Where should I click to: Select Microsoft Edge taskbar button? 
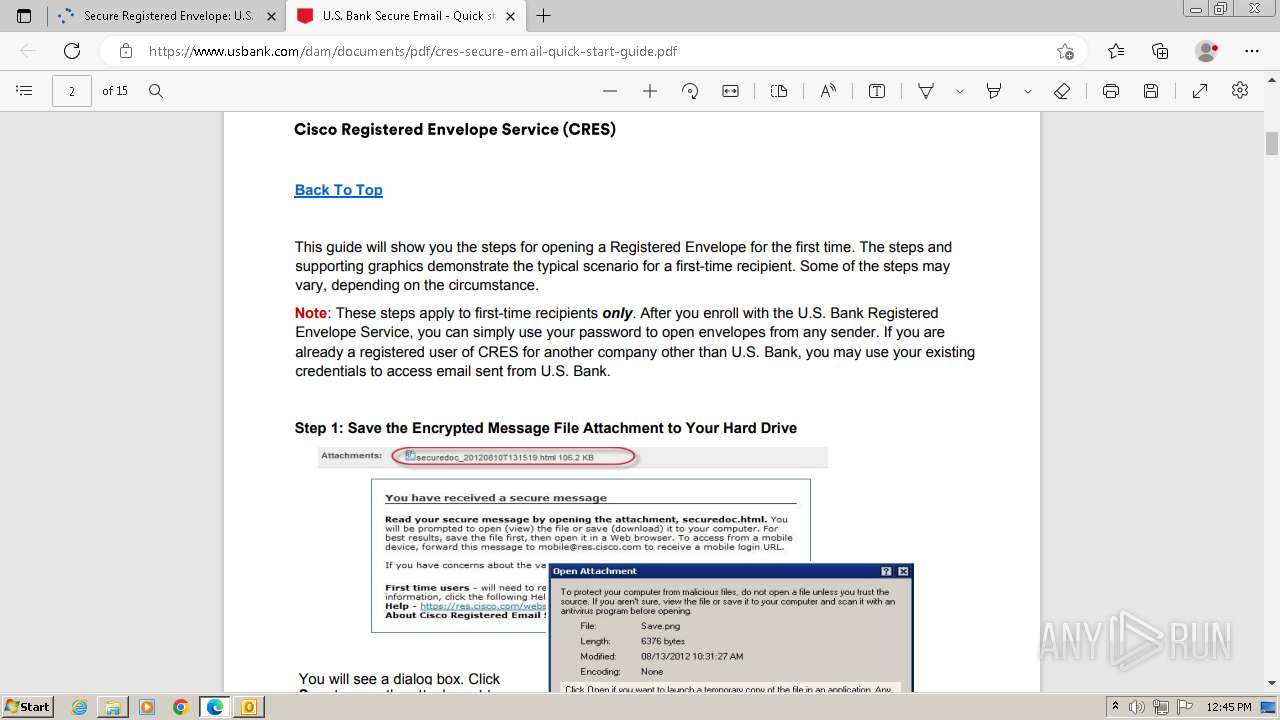[215, 707]
